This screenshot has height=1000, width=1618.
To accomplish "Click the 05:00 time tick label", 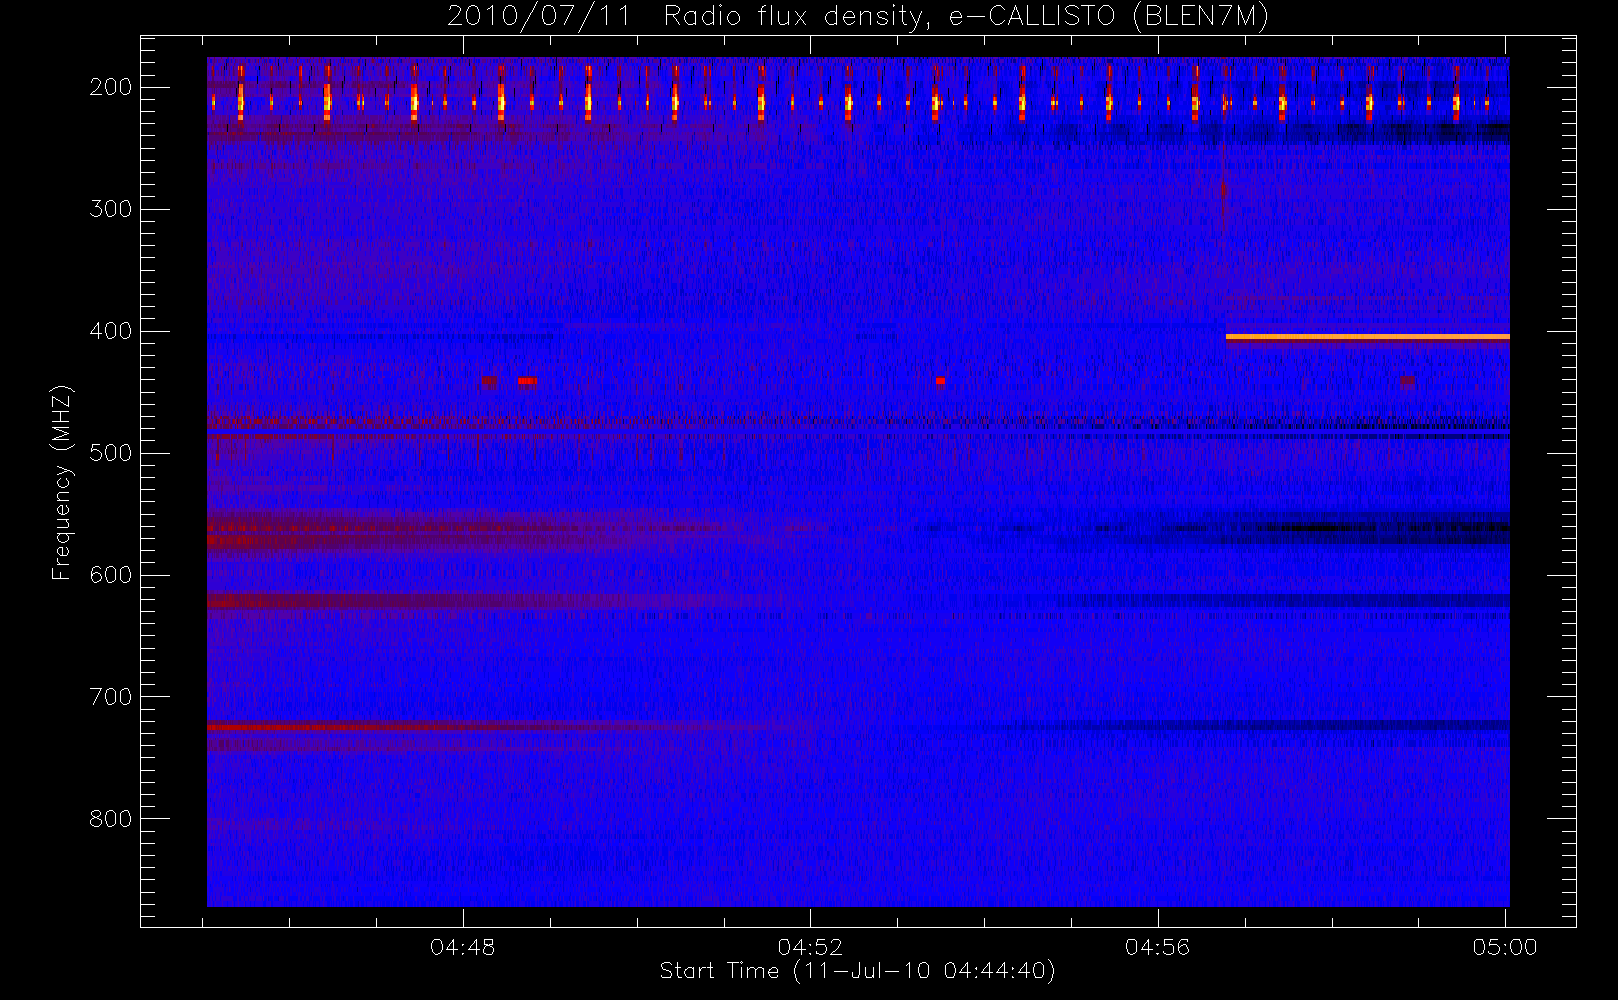I will pos(1505,947).
